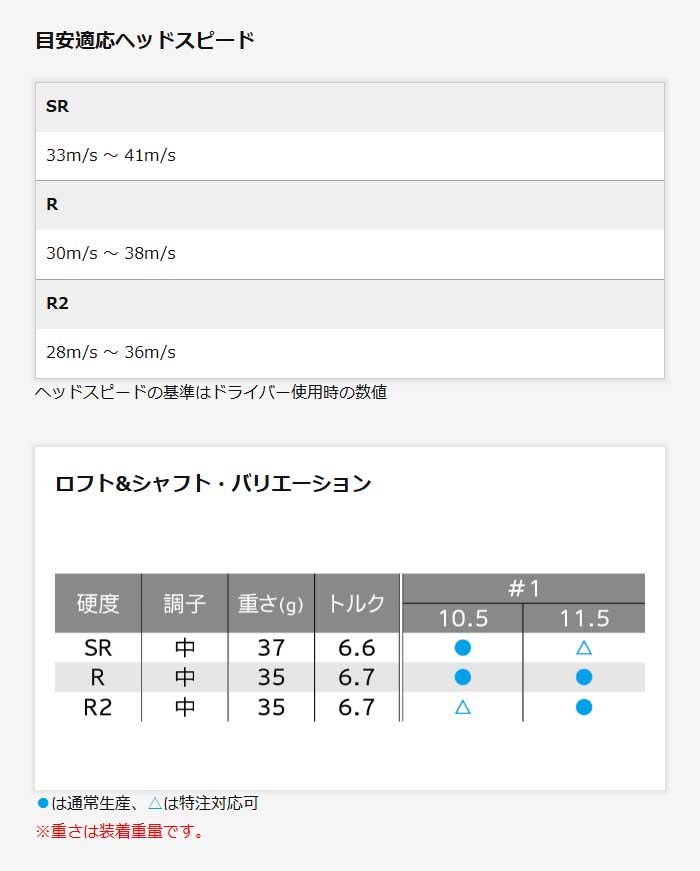Image resolution: width=700 pixels, height=871 pixels.
Task: Click the 10.5 loft column header
Action: (x=462, y=618)
